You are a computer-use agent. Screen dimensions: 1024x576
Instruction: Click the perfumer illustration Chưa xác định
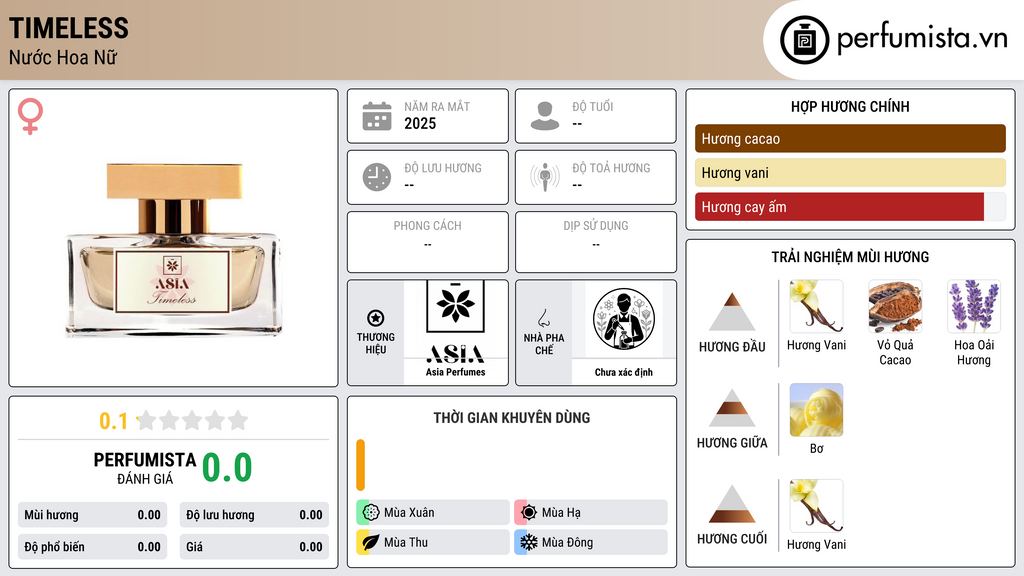coord(624,319)
